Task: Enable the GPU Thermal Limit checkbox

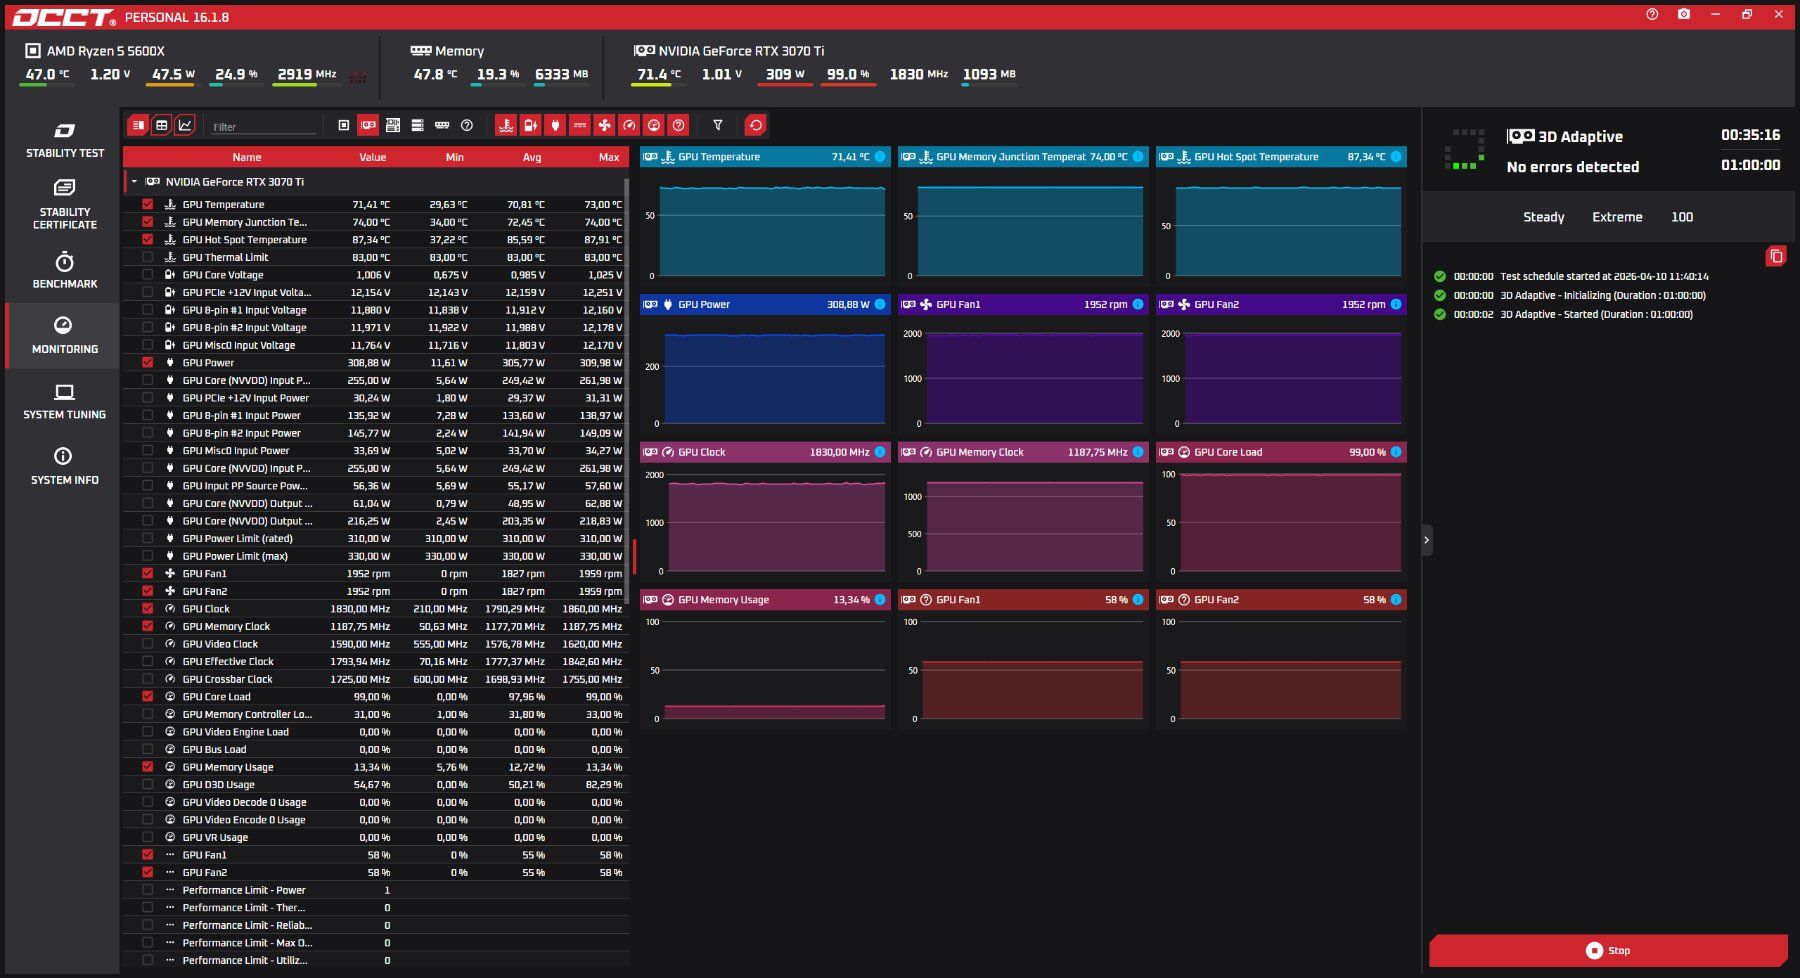Action: [148, 257]
